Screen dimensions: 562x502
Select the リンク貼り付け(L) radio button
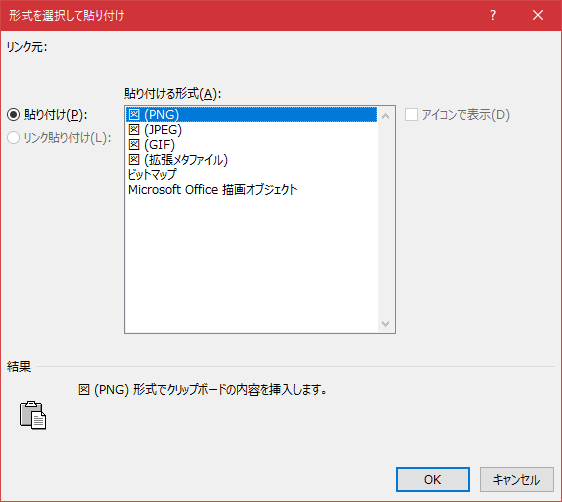(x=14, y=138)
